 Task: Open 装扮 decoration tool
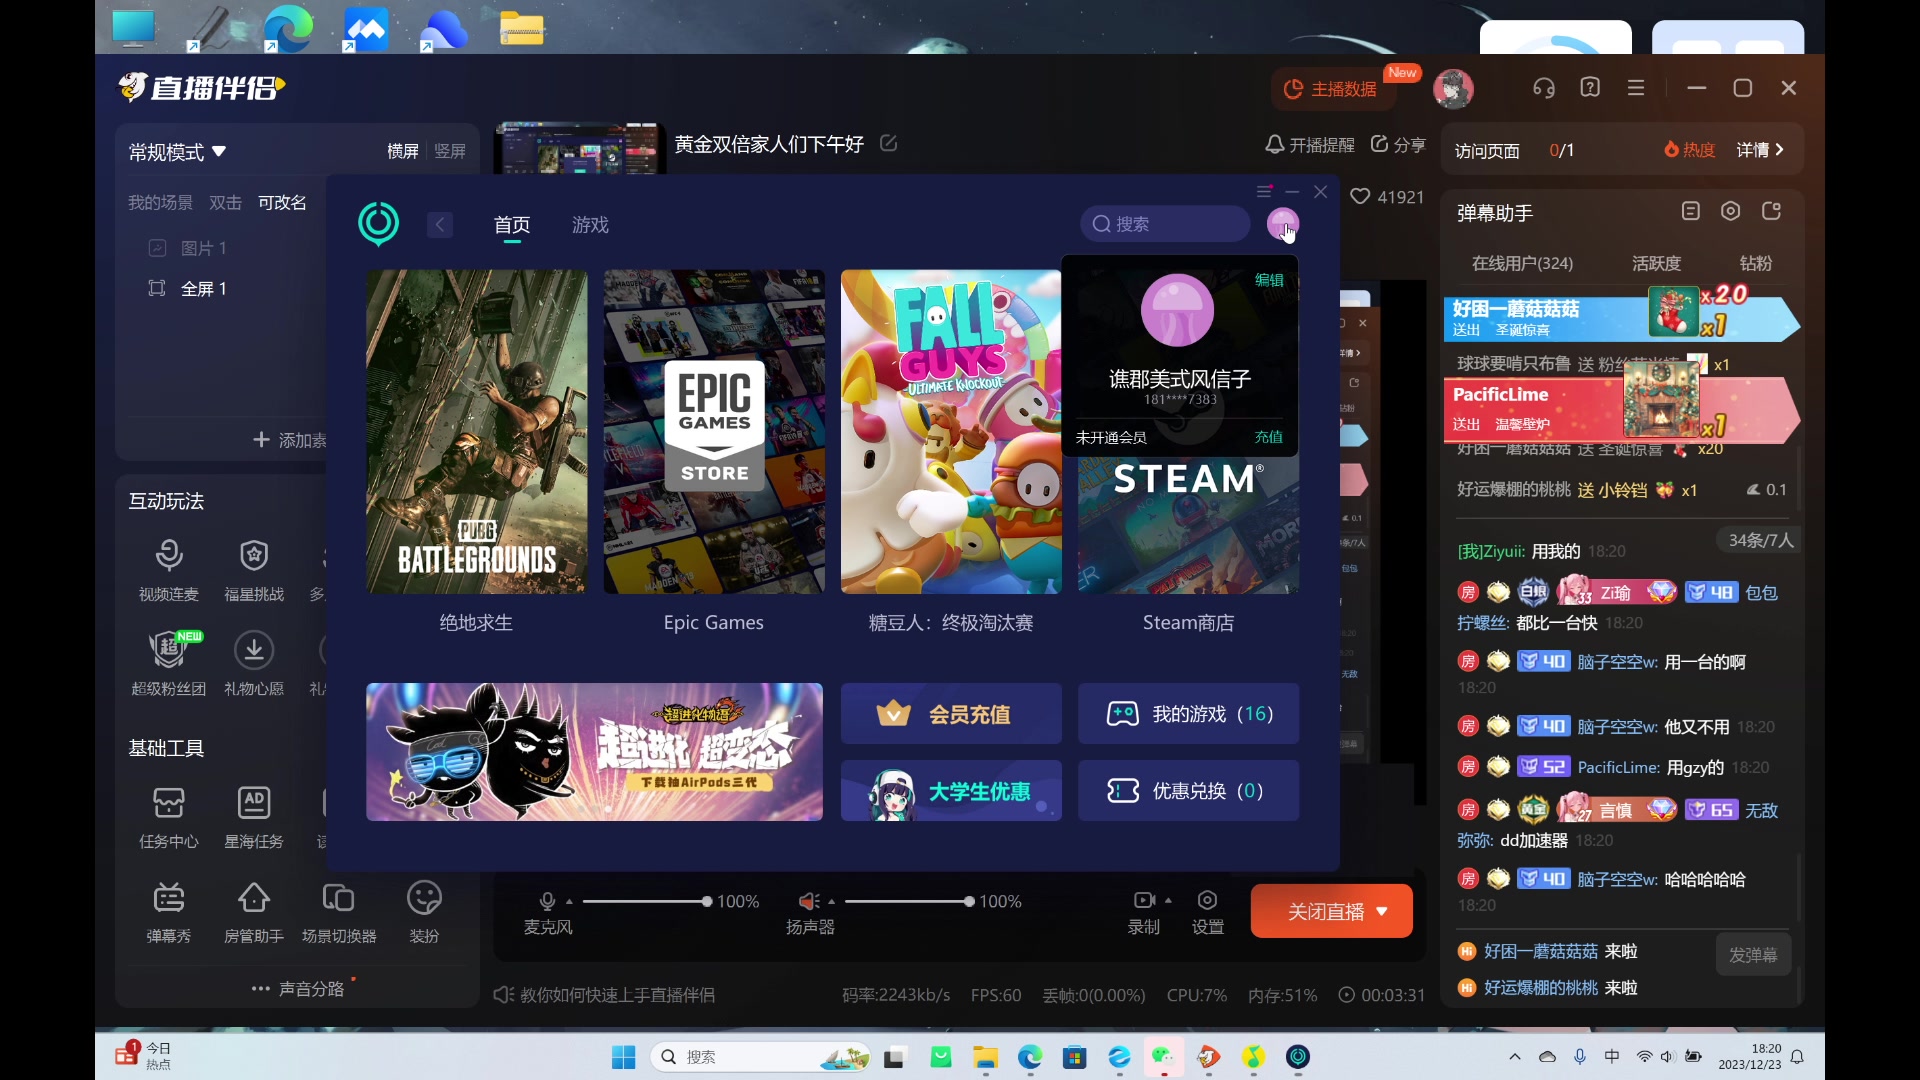click(x=424, y=912)
